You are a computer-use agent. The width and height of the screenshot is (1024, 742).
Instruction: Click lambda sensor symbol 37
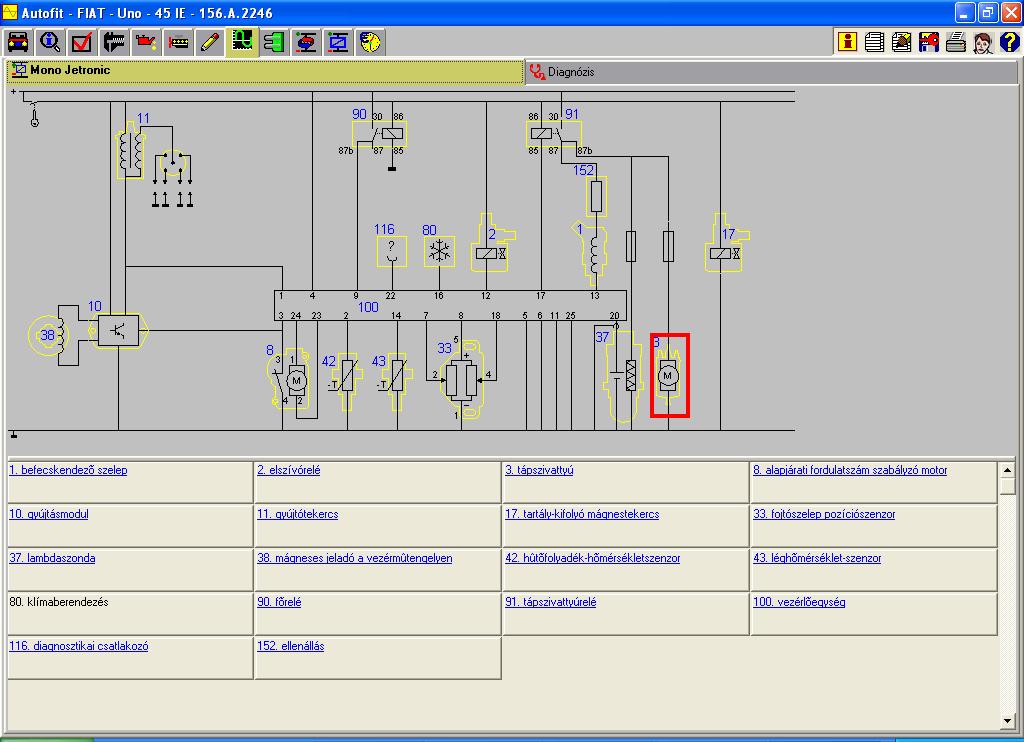click(x=622, y=376)
